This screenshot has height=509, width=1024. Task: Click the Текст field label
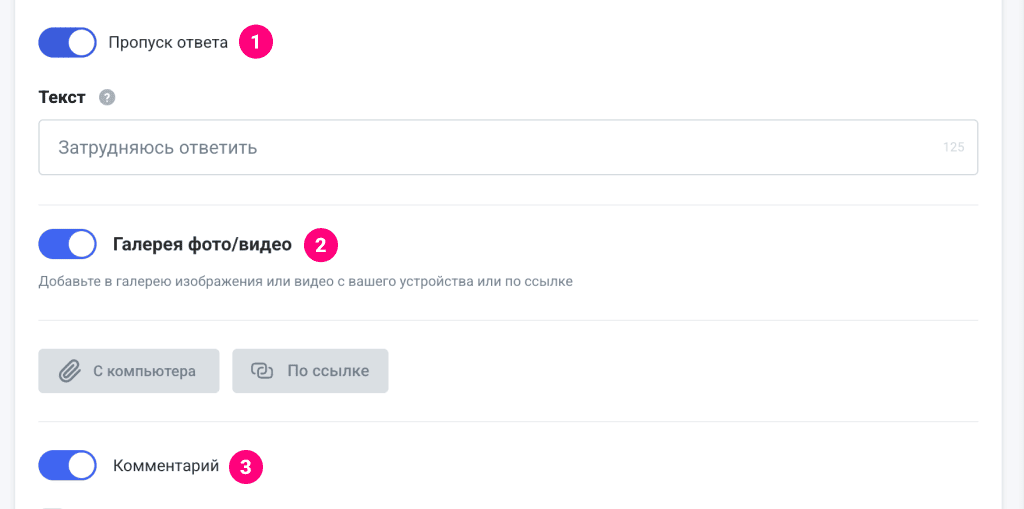(x=62, y=98)
